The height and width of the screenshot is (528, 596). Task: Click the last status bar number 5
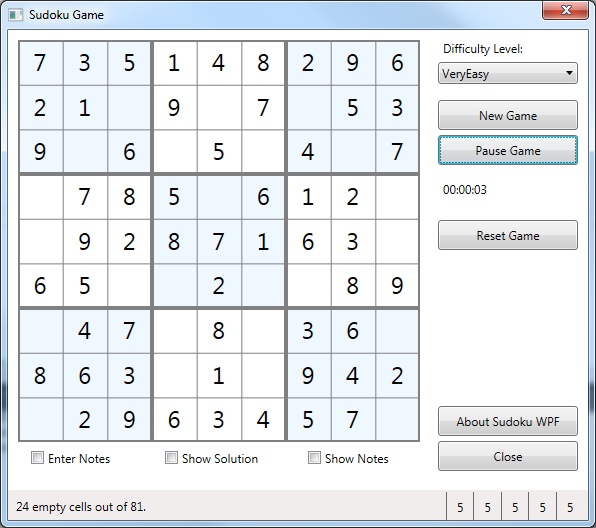click(x=570, y=507)
